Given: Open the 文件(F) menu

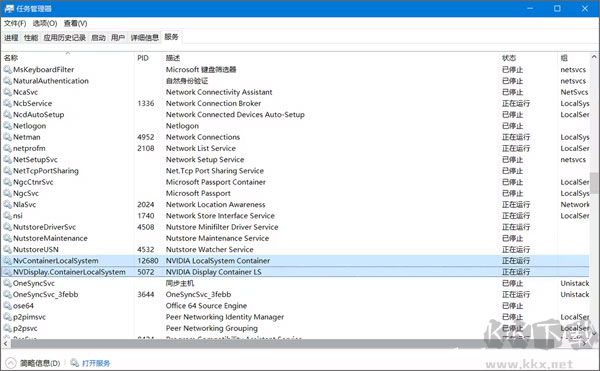Looking at the screenshot, I should pyautogui.click(x=15, y=23).
